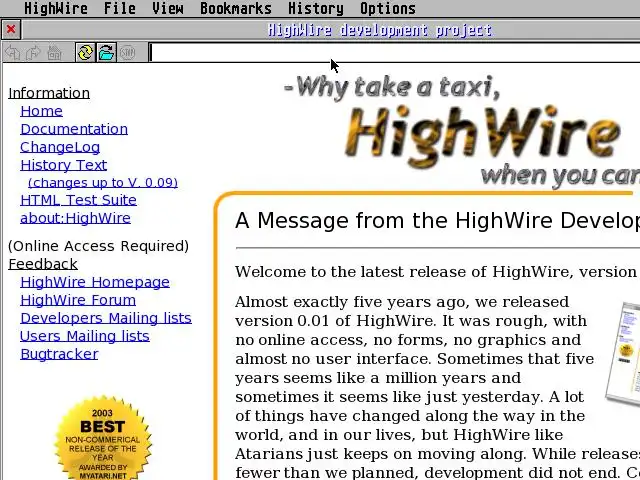This screenshot has width=640, height=480.
Task: Open the Users Mailing lists link
Action: 85,336
